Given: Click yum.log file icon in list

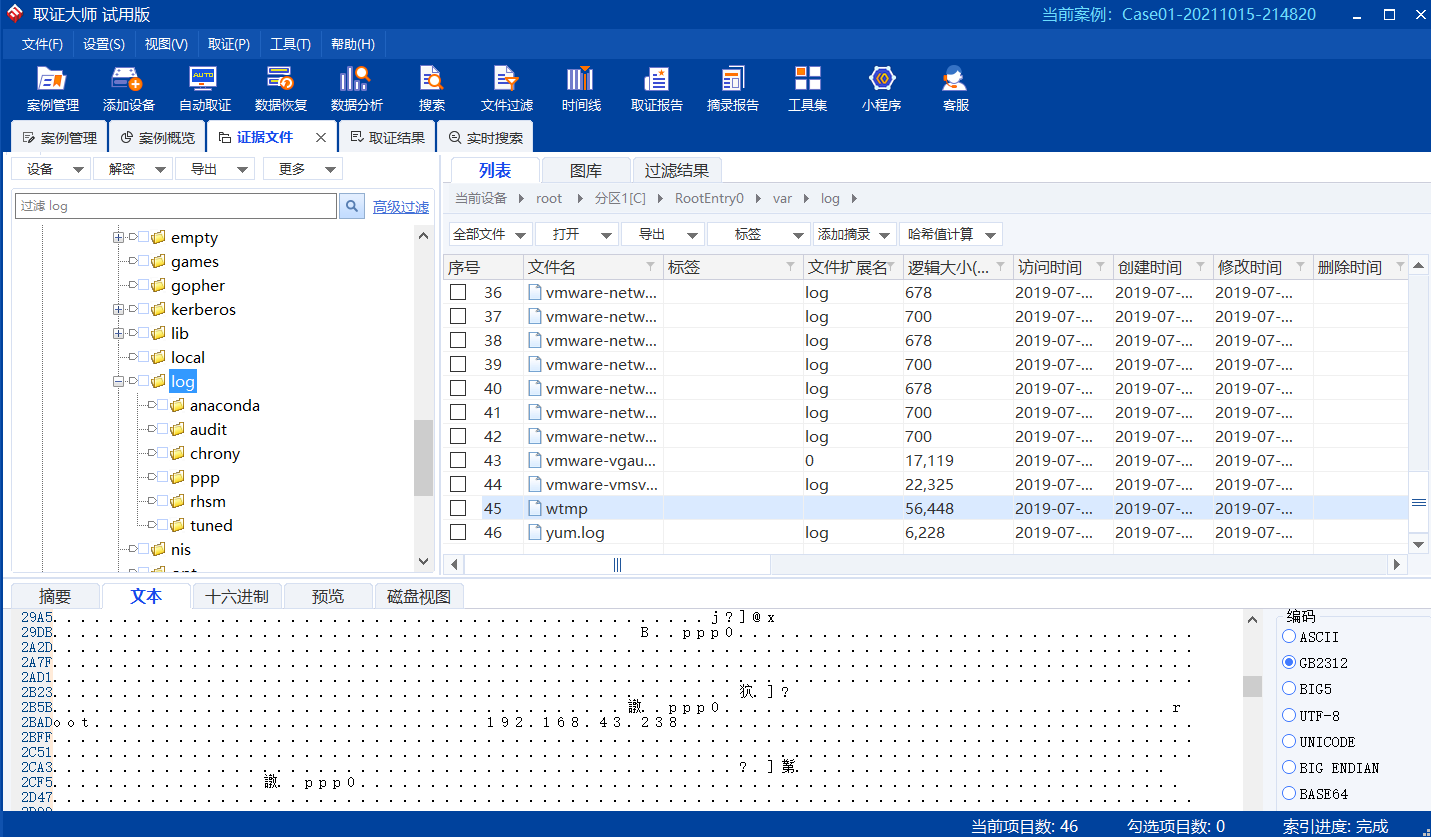Looking at the screenshot, I should pyautogui.click(x=535, y=533).
